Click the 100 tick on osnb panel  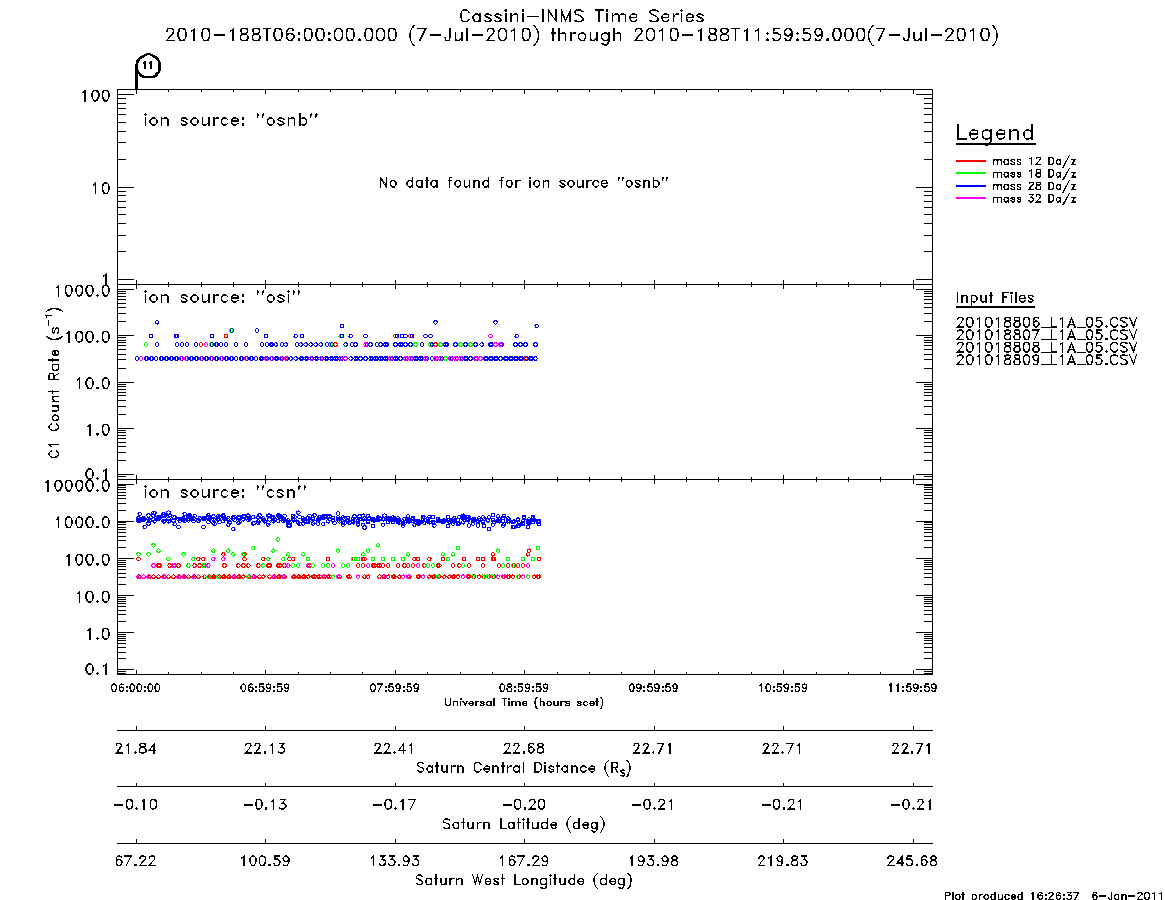point(95,96)
